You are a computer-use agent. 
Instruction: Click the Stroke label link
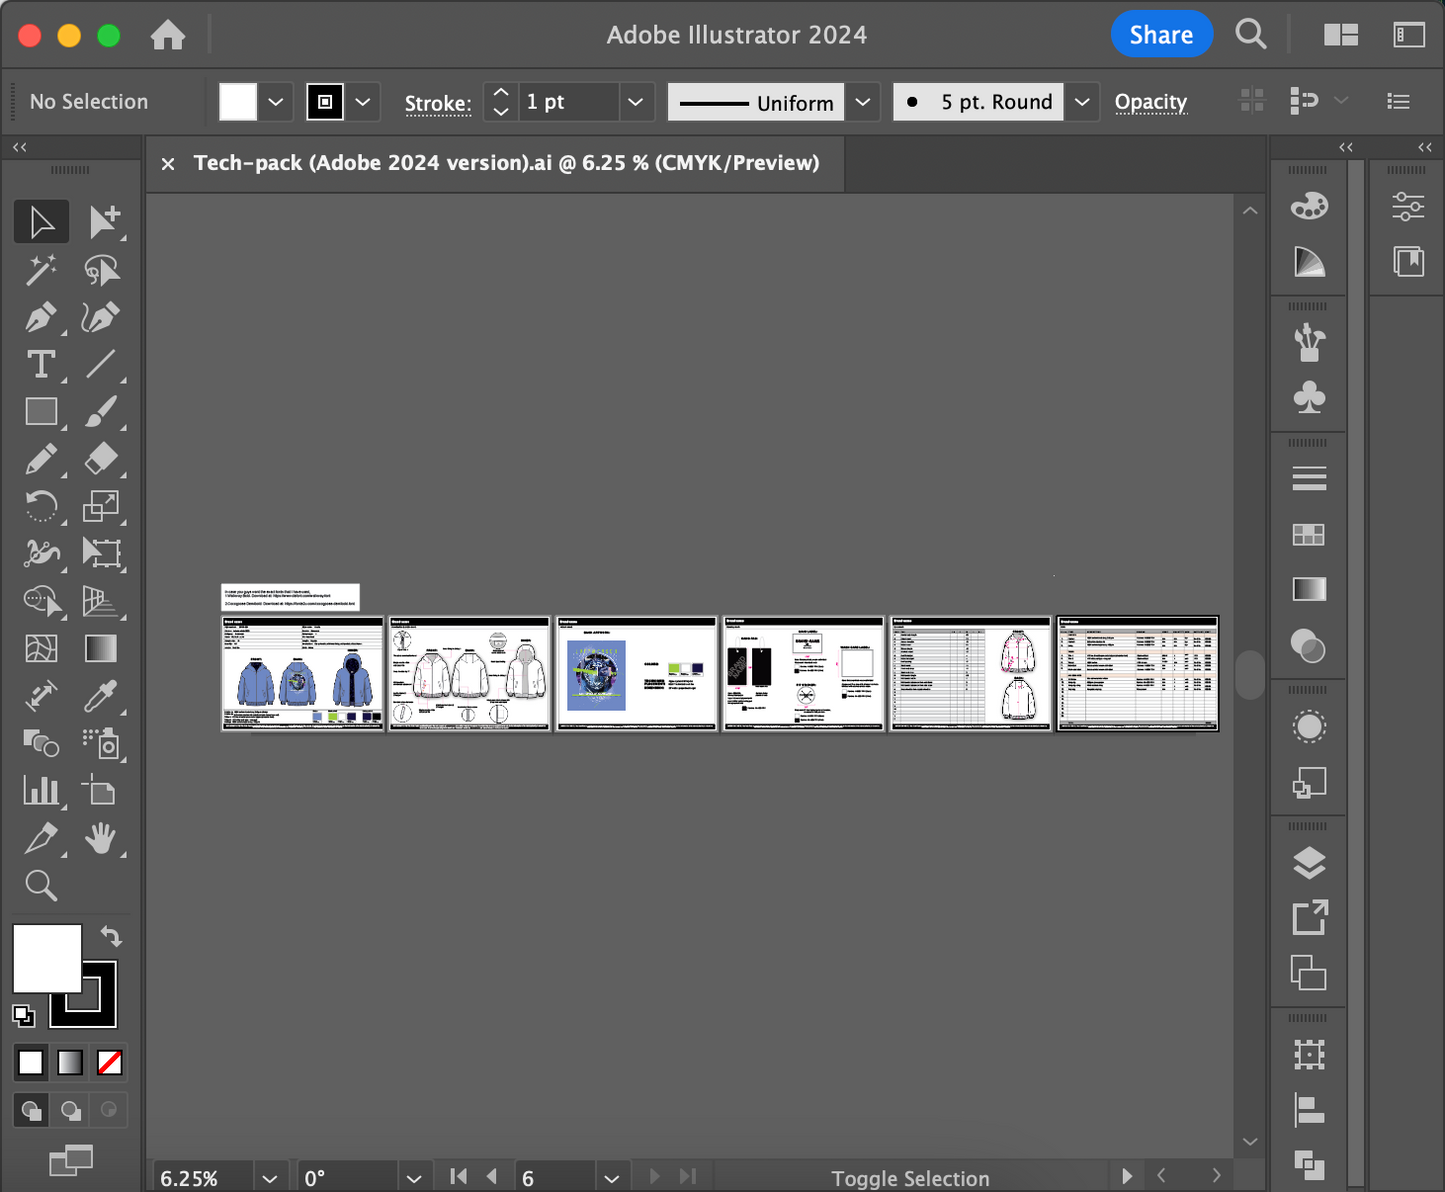437,103
